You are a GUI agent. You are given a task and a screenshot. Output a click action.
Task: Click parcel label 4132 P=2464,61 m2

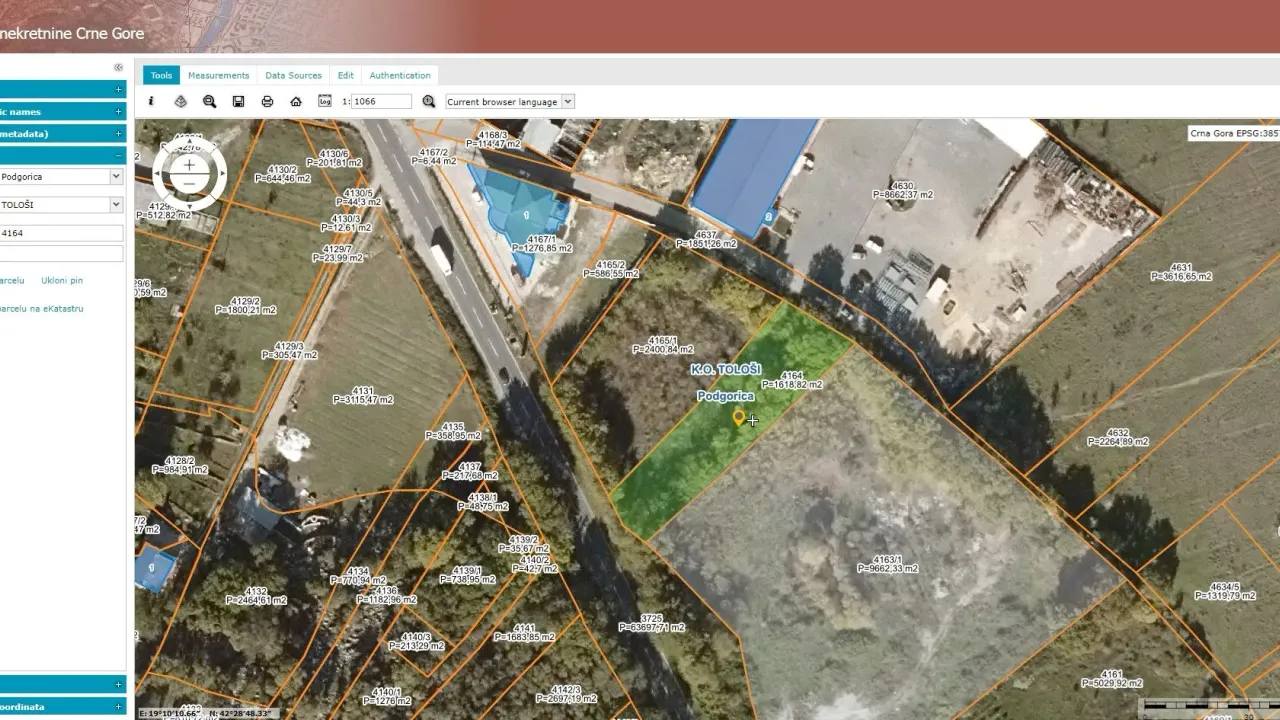256,596
